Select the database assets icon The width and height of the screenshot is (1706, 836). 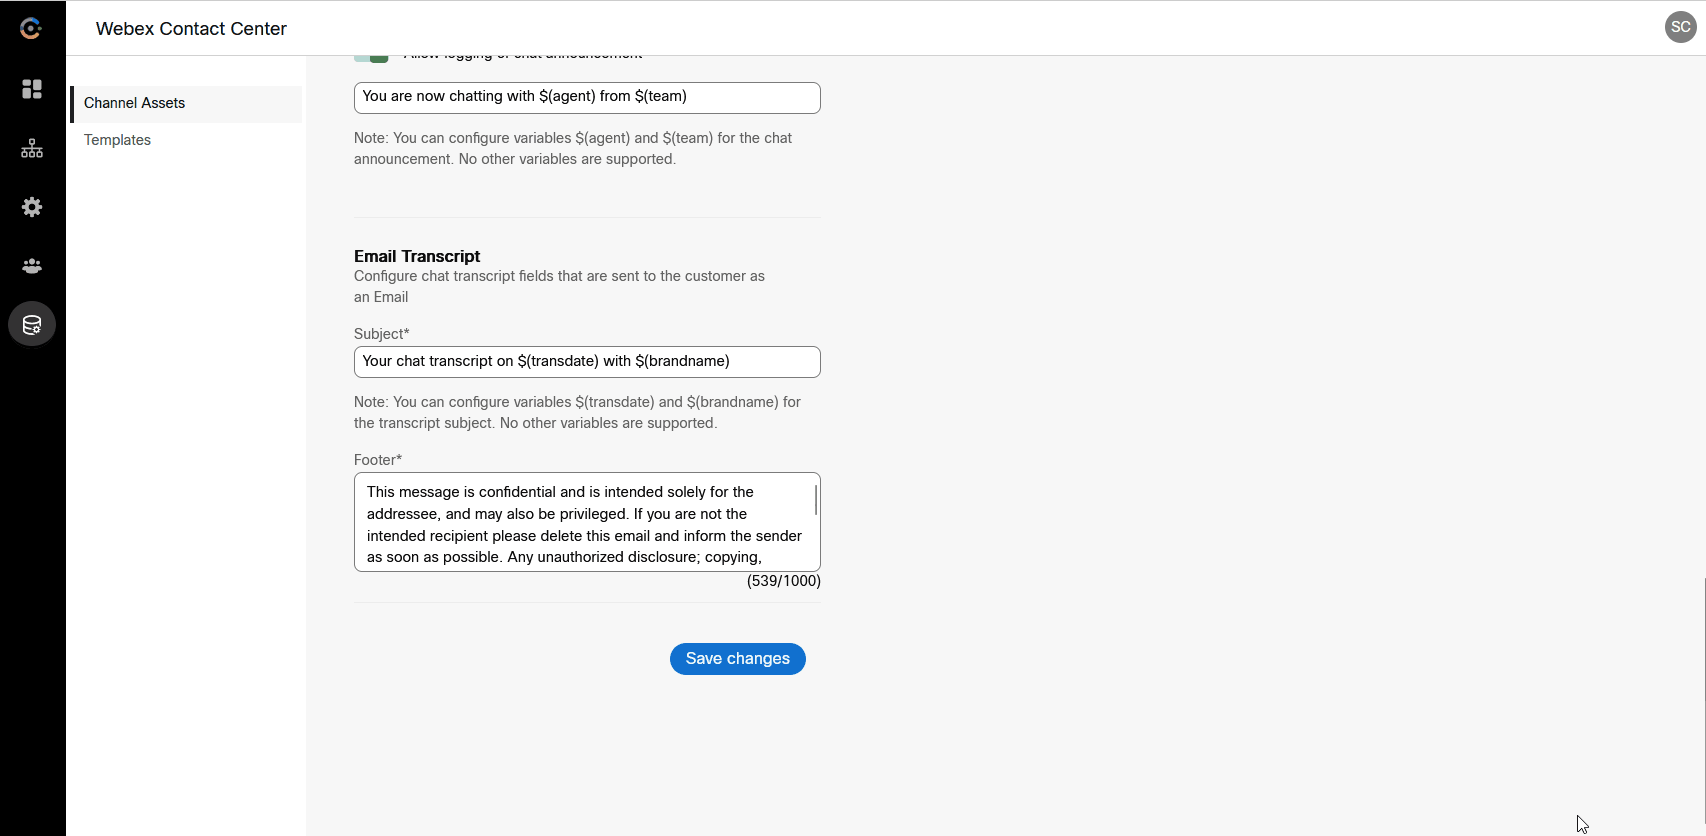coord(32,325)
